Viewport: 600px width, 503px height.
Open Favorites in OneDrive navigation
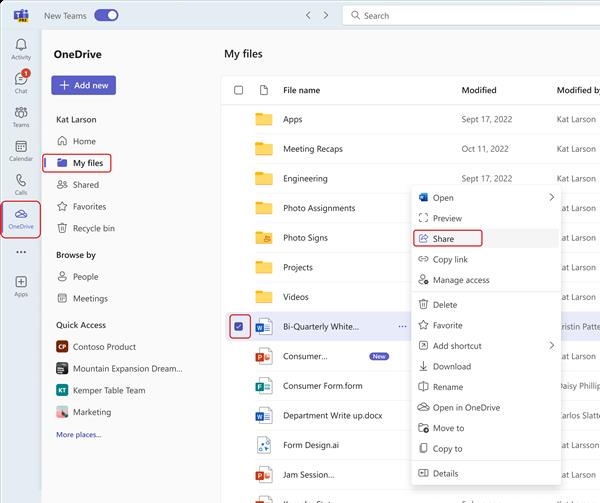pyautogui.click(x=82, y=207)
